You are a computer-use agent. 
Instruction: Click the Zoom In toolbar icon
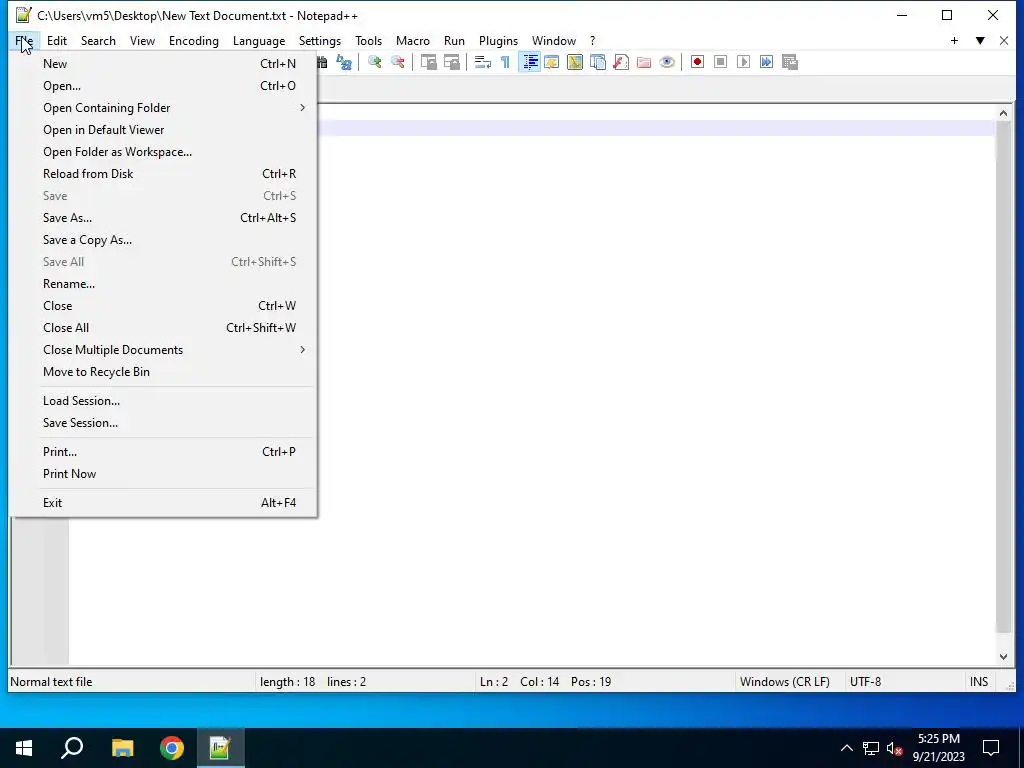coord(375,62)
